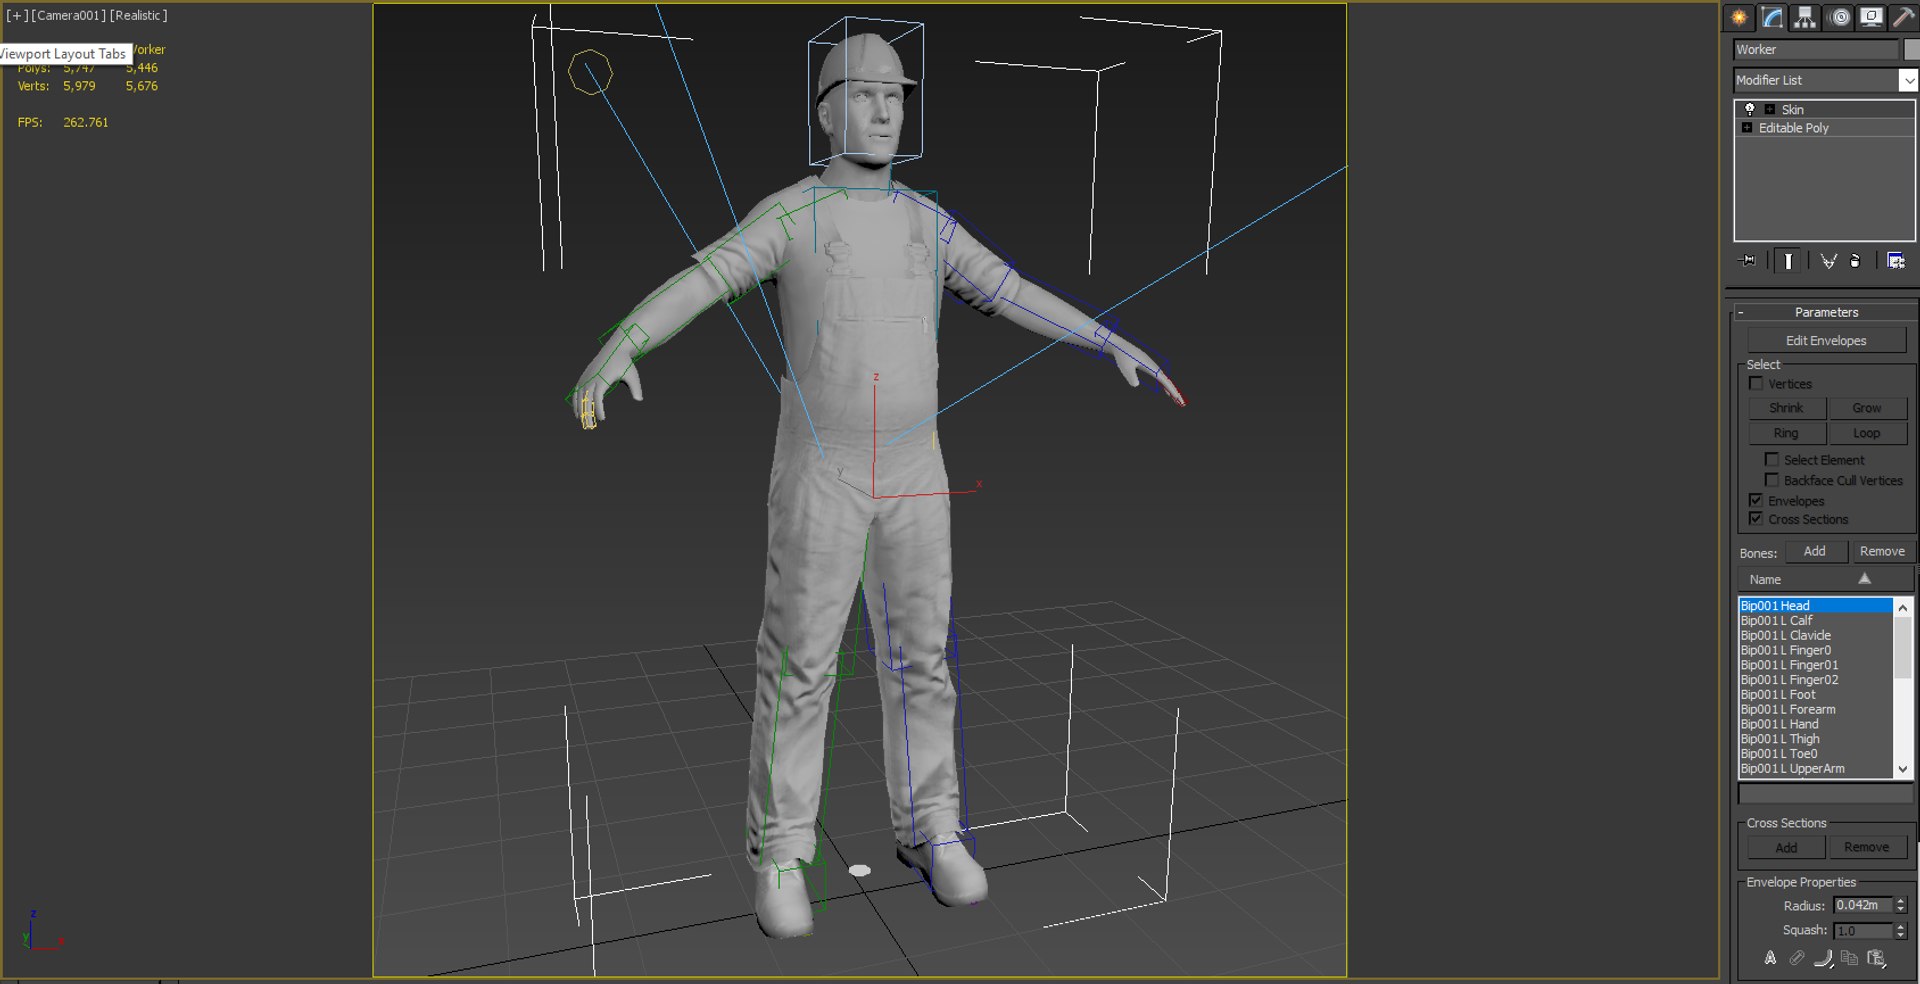Click the bone name search field

tap(1825, 794)
